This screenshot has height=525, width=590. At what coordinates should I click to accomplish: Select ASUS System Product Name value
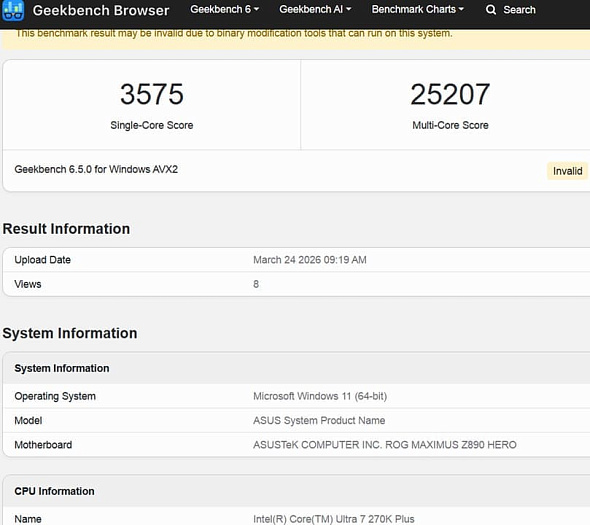coord(319,420)
